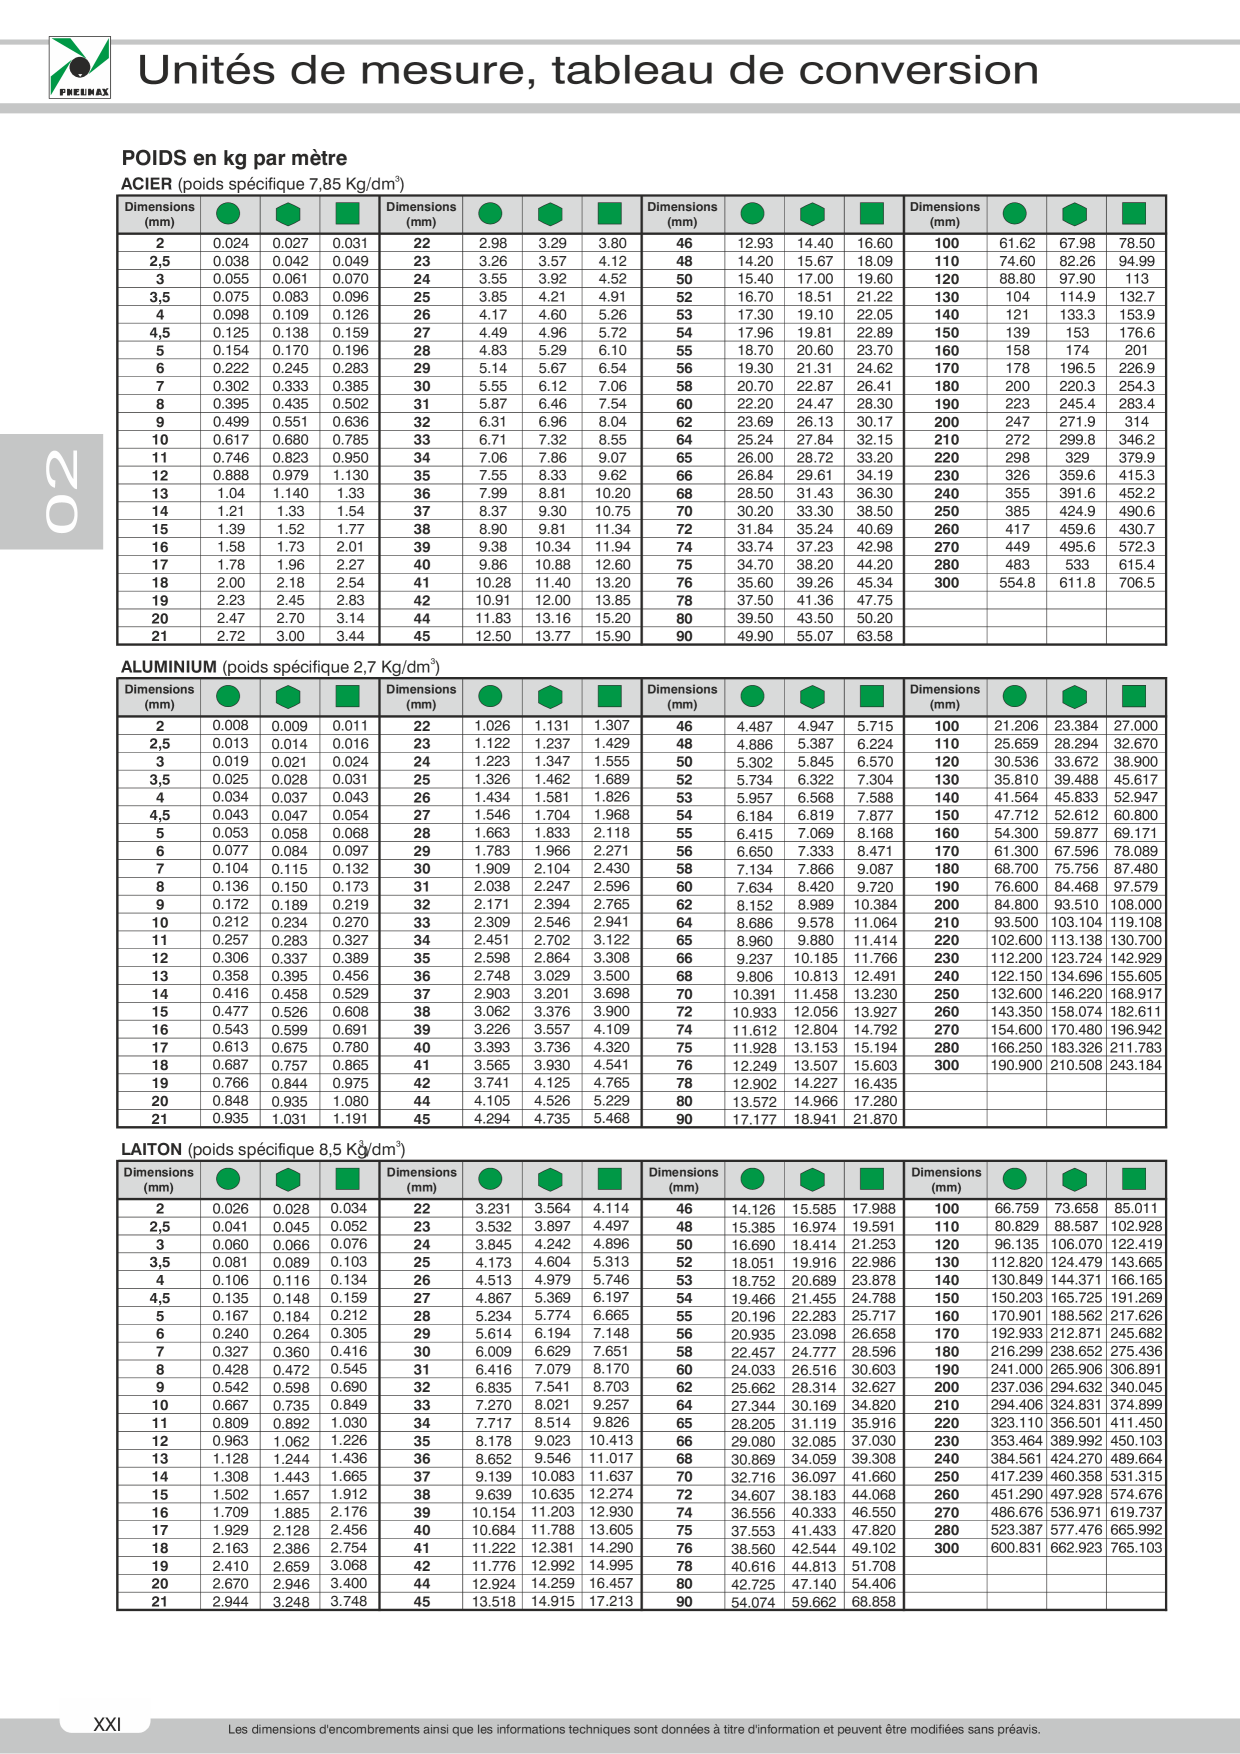Image resolution: width=1240 pixels, height=1754 pixels.
Task: Click ALUMINIUM 'Dimensions (mm)' header above row 100
Action: point(945,697)
